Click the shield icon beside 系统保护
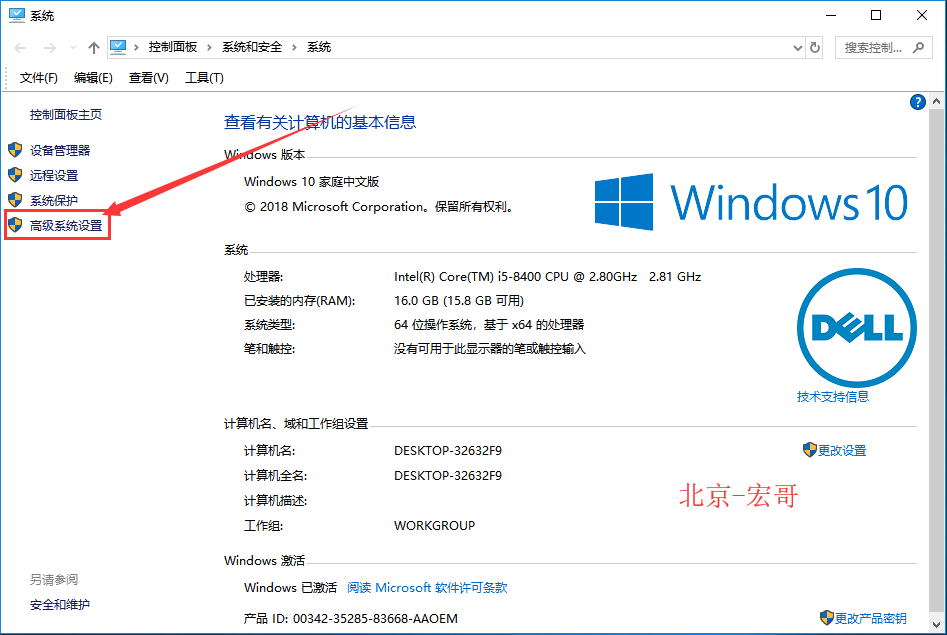Viewport: 947px width, 635px height. point(15,200)
